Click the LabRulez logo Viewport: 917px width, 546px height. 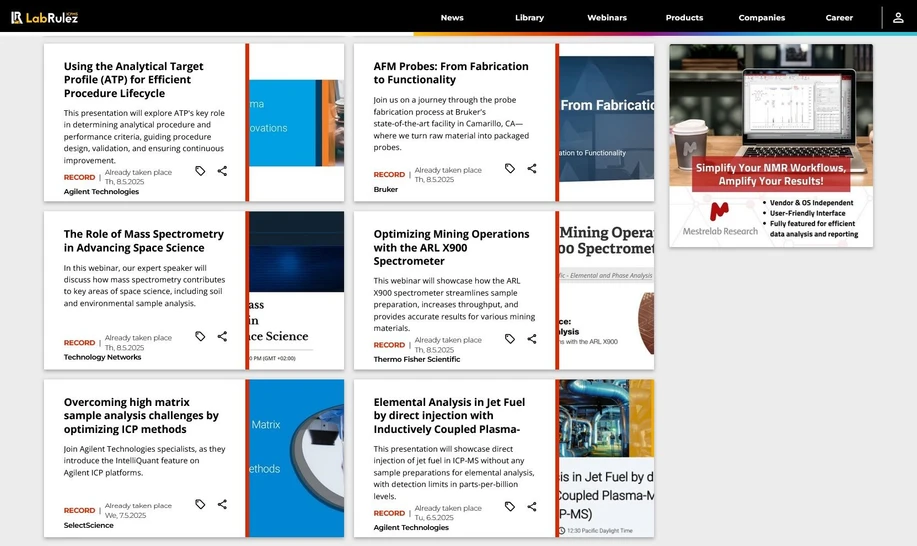[44, 18]
